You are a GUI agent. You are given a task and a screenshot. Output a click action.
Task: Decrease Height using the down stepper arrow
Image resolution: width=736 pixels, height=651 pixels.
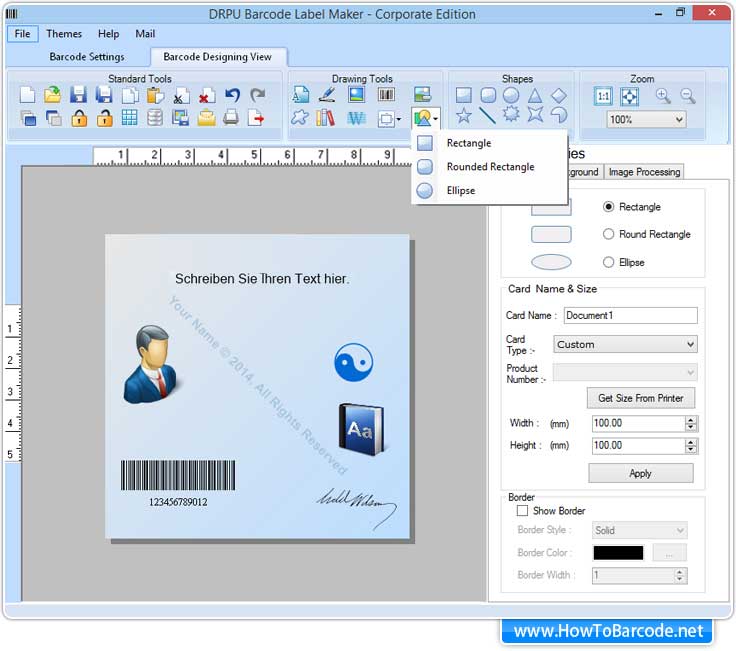tap(690, 450)
